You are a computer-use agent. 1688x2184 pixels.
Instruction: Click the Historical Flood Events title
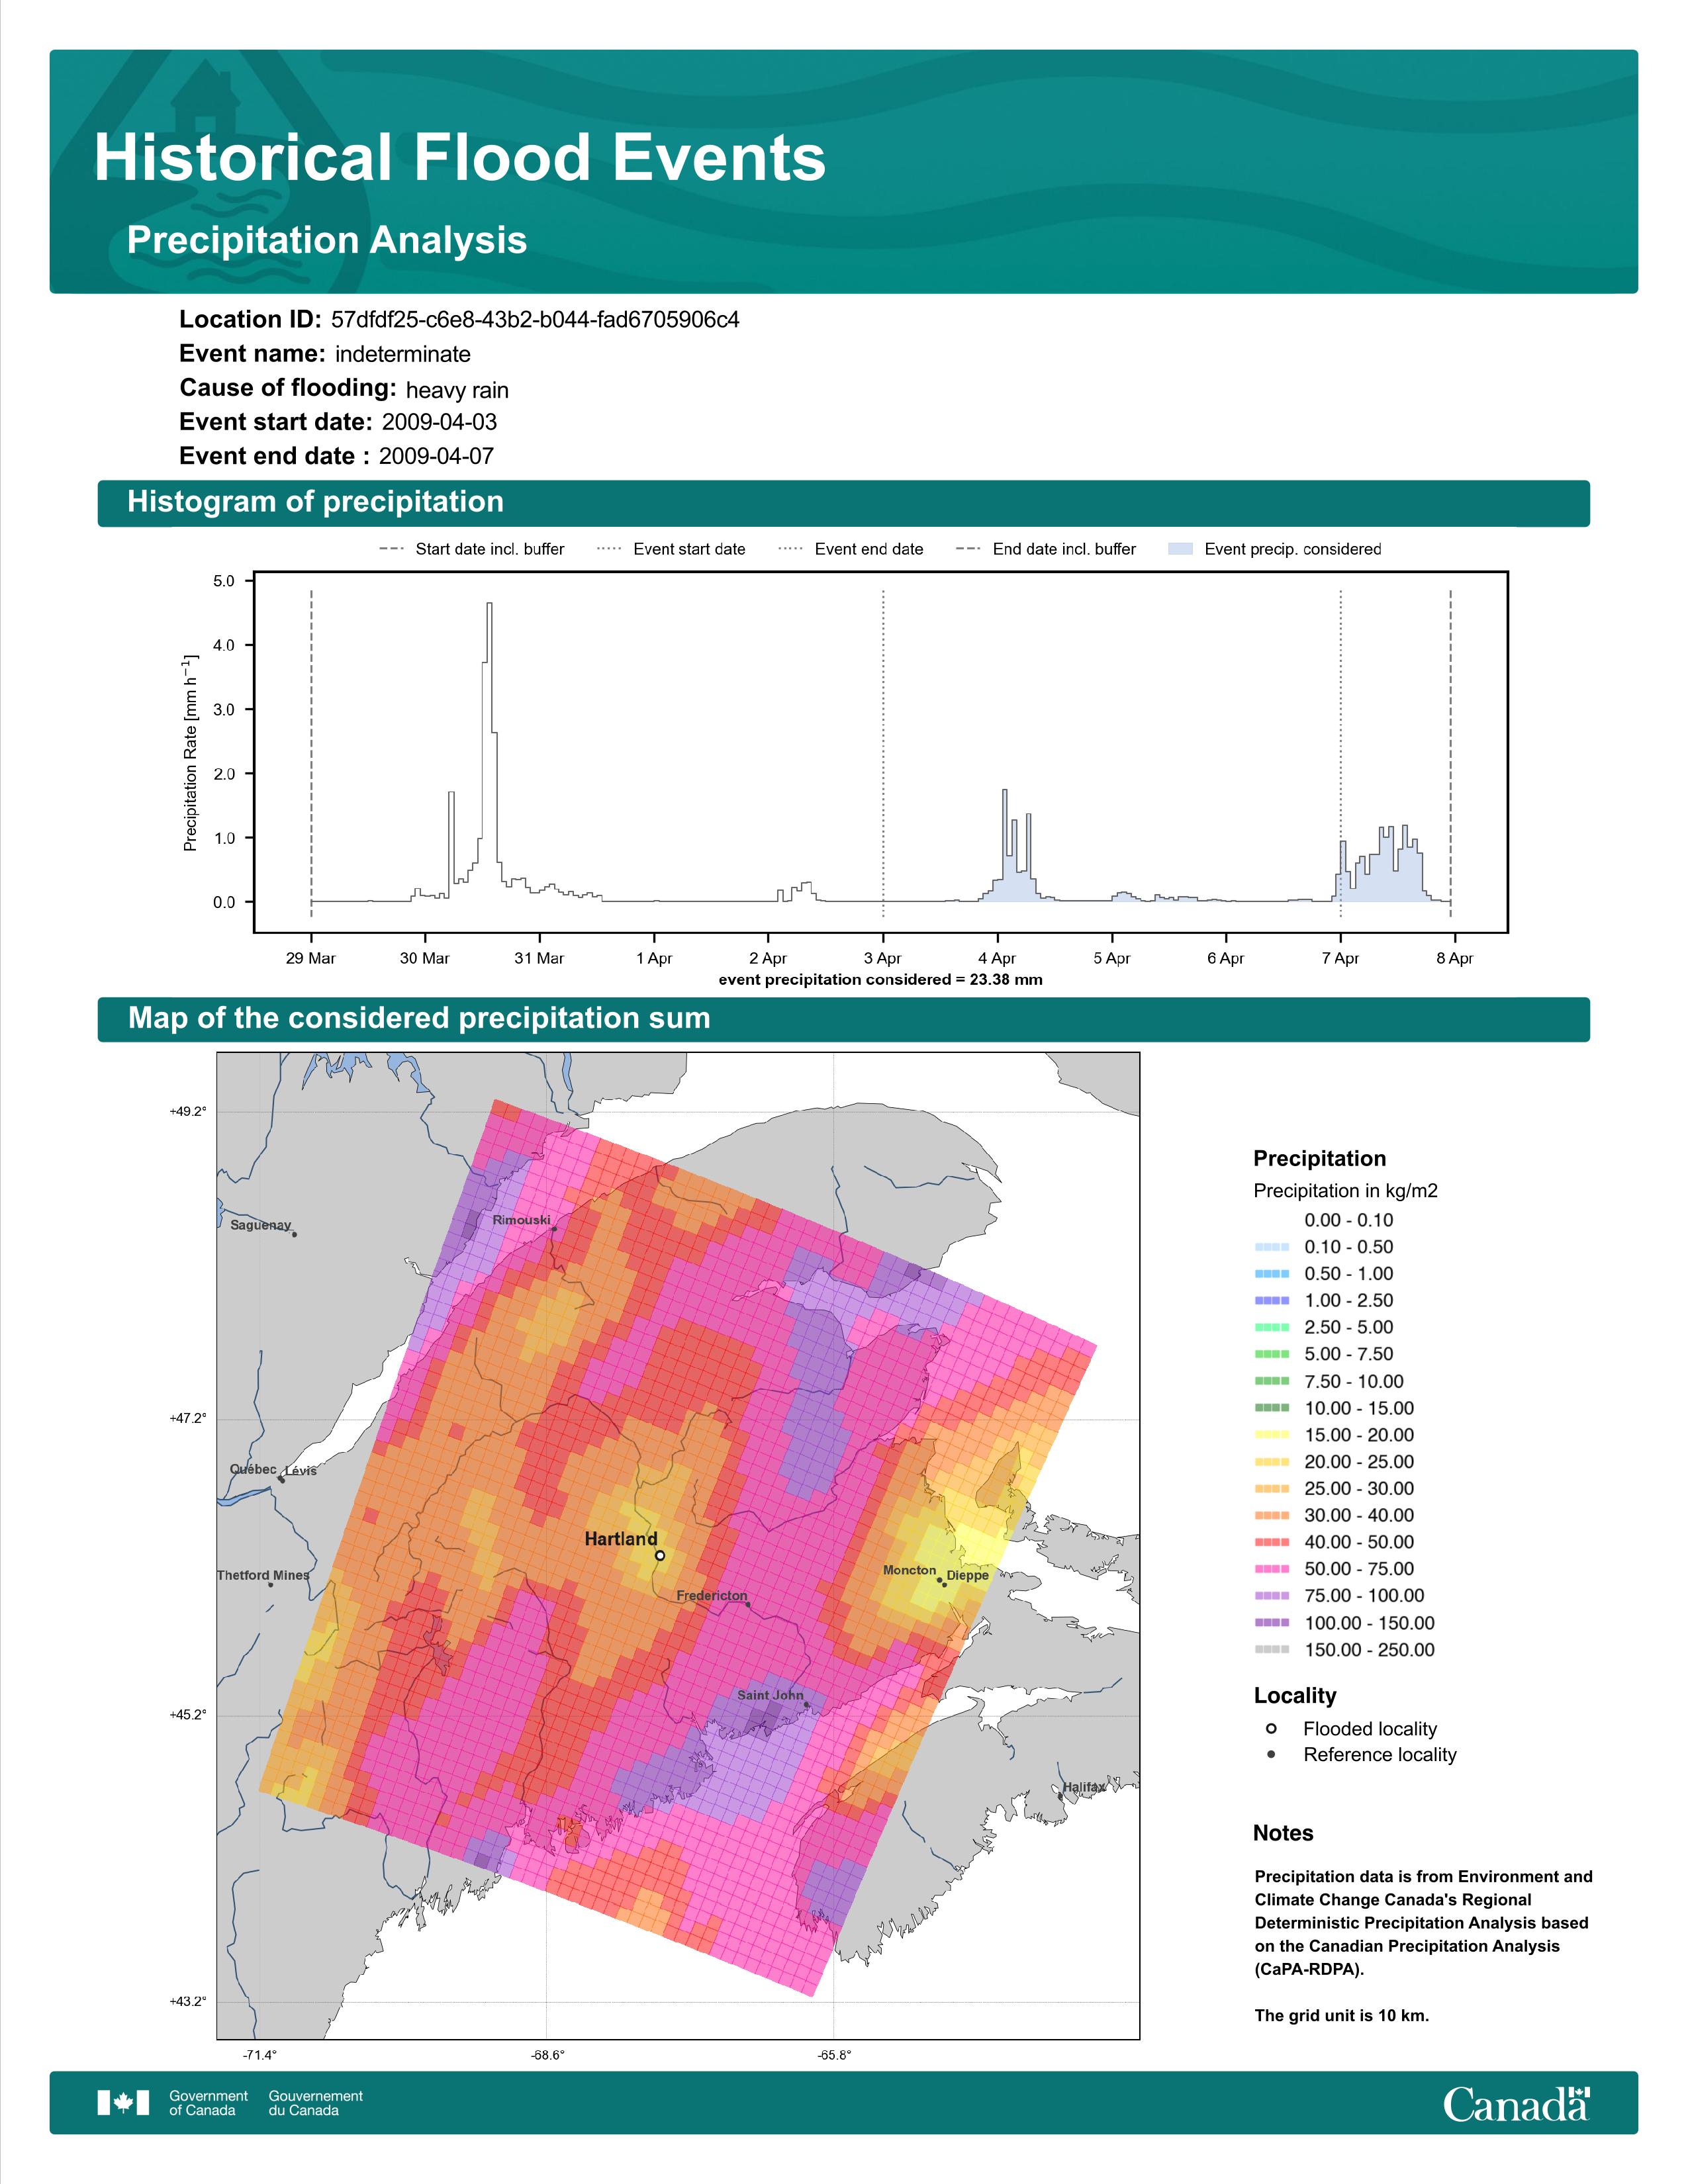click(460, 158)
